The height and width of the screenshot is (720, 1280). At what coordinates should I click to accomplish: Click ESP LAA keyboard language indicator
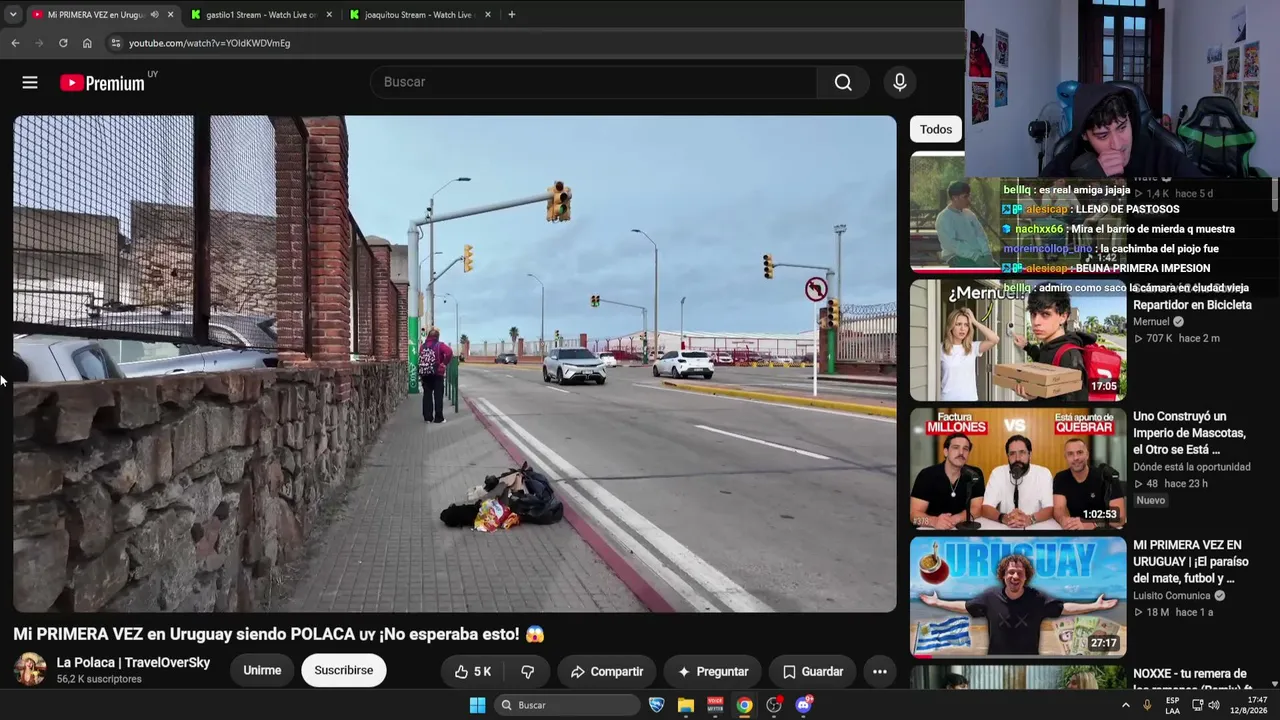(1173, 705)
